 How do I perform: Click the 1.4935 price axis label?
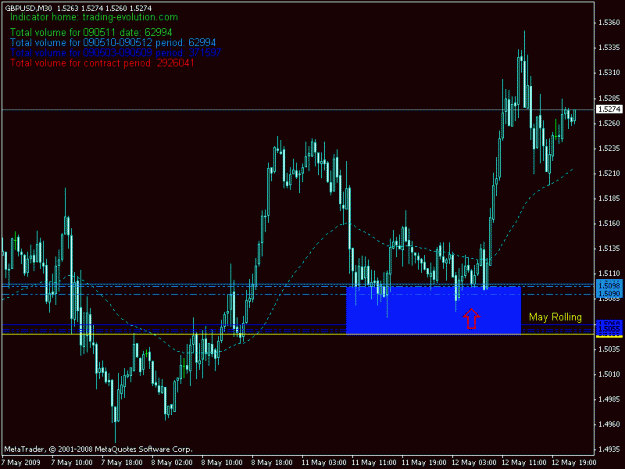tap(609, 449)
